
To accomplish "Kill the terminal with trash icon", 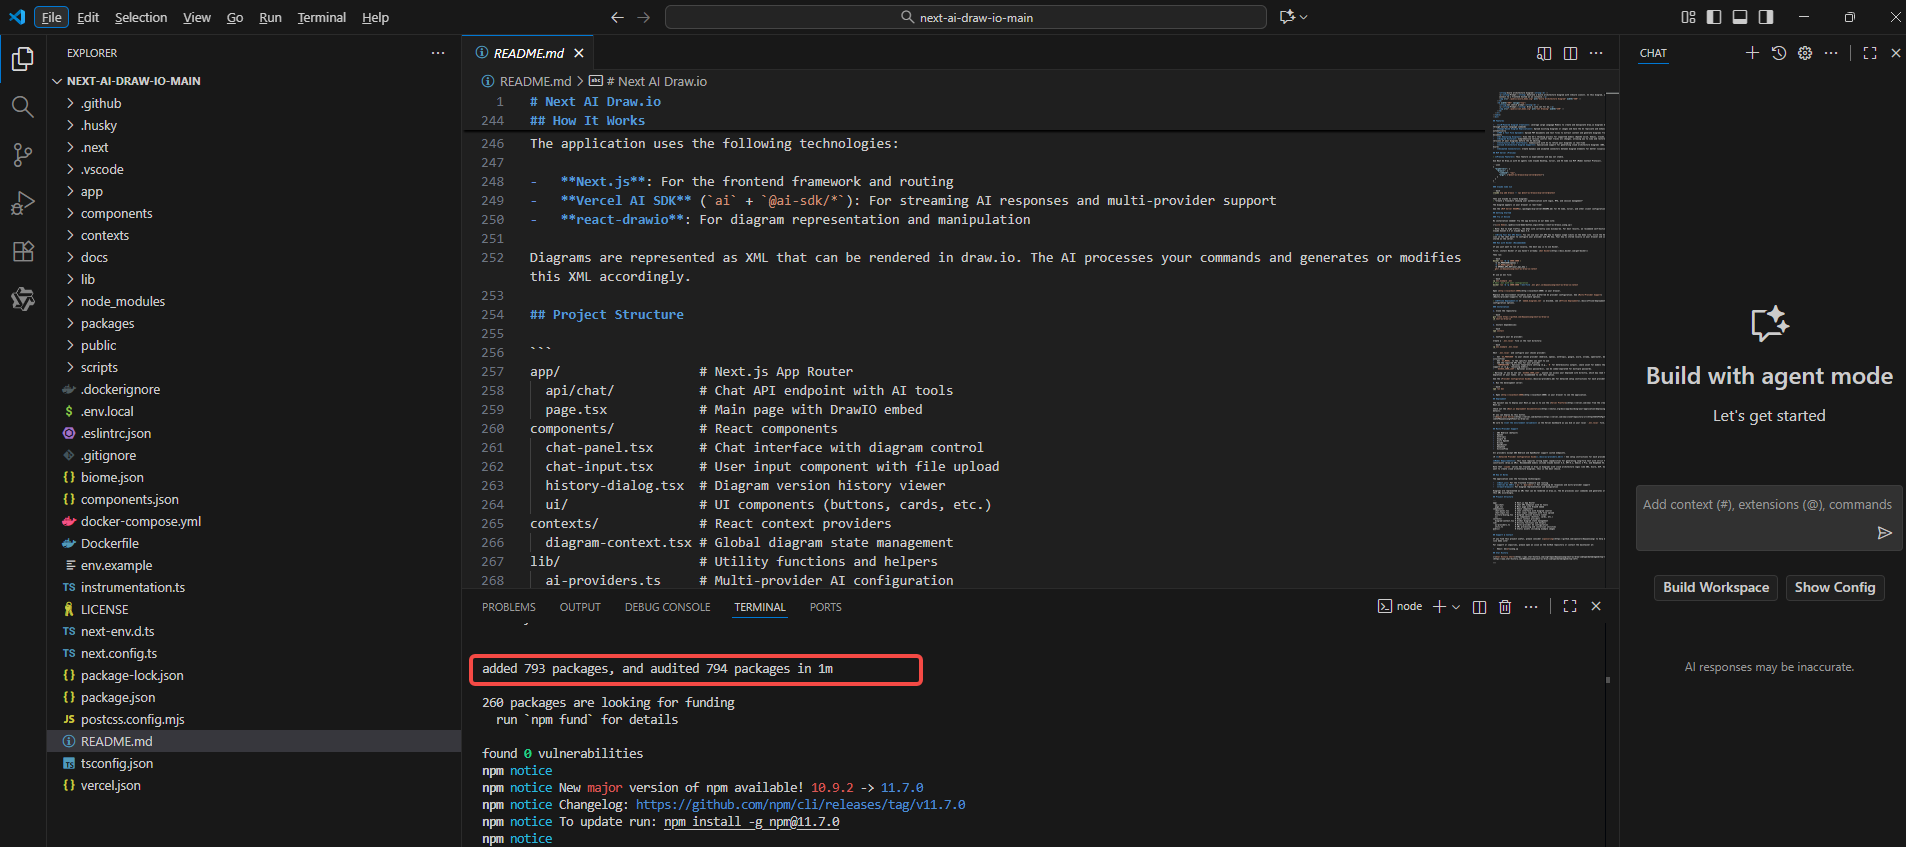I will (x=1505, y=606).
